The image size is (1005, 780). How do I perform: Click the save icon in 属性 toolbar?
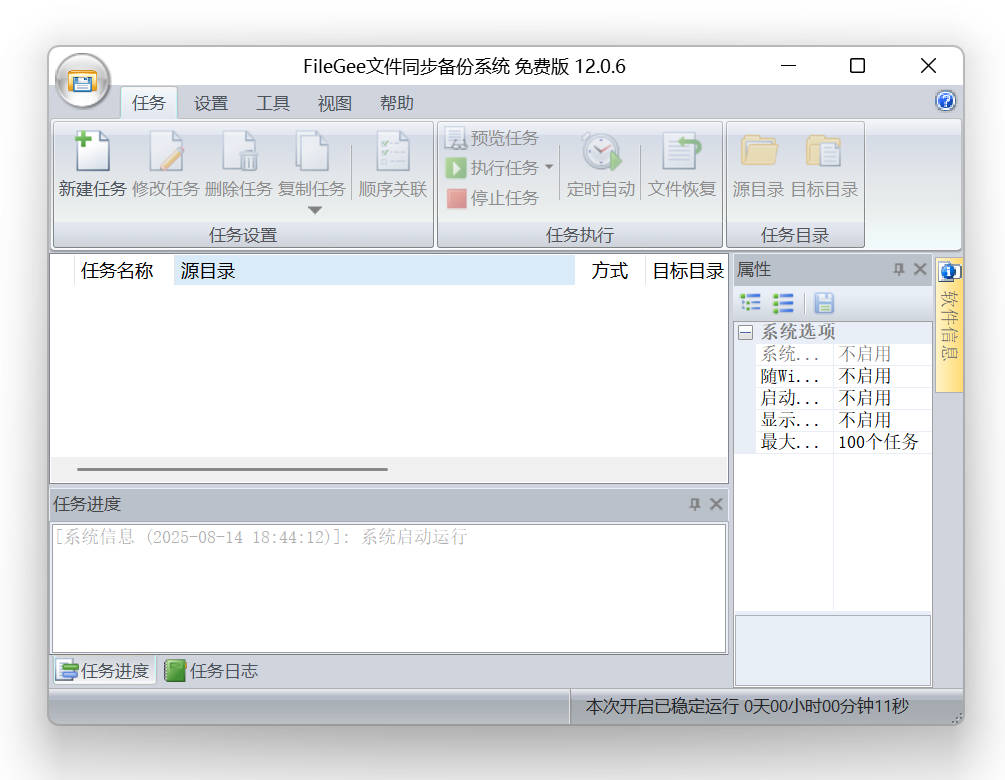[x=824, y=303]
